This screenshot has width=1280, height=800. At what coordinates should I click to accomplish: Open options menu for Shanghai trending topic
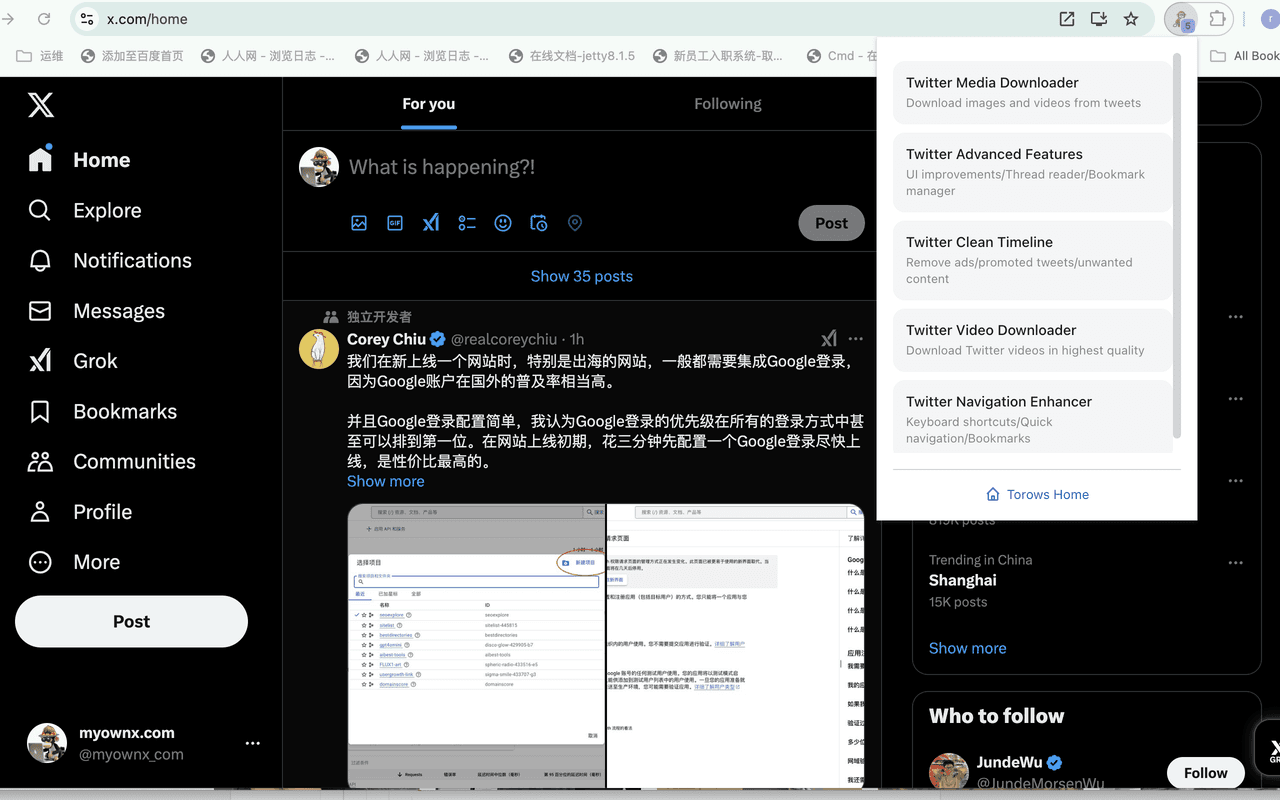[x=1236, y=562]
